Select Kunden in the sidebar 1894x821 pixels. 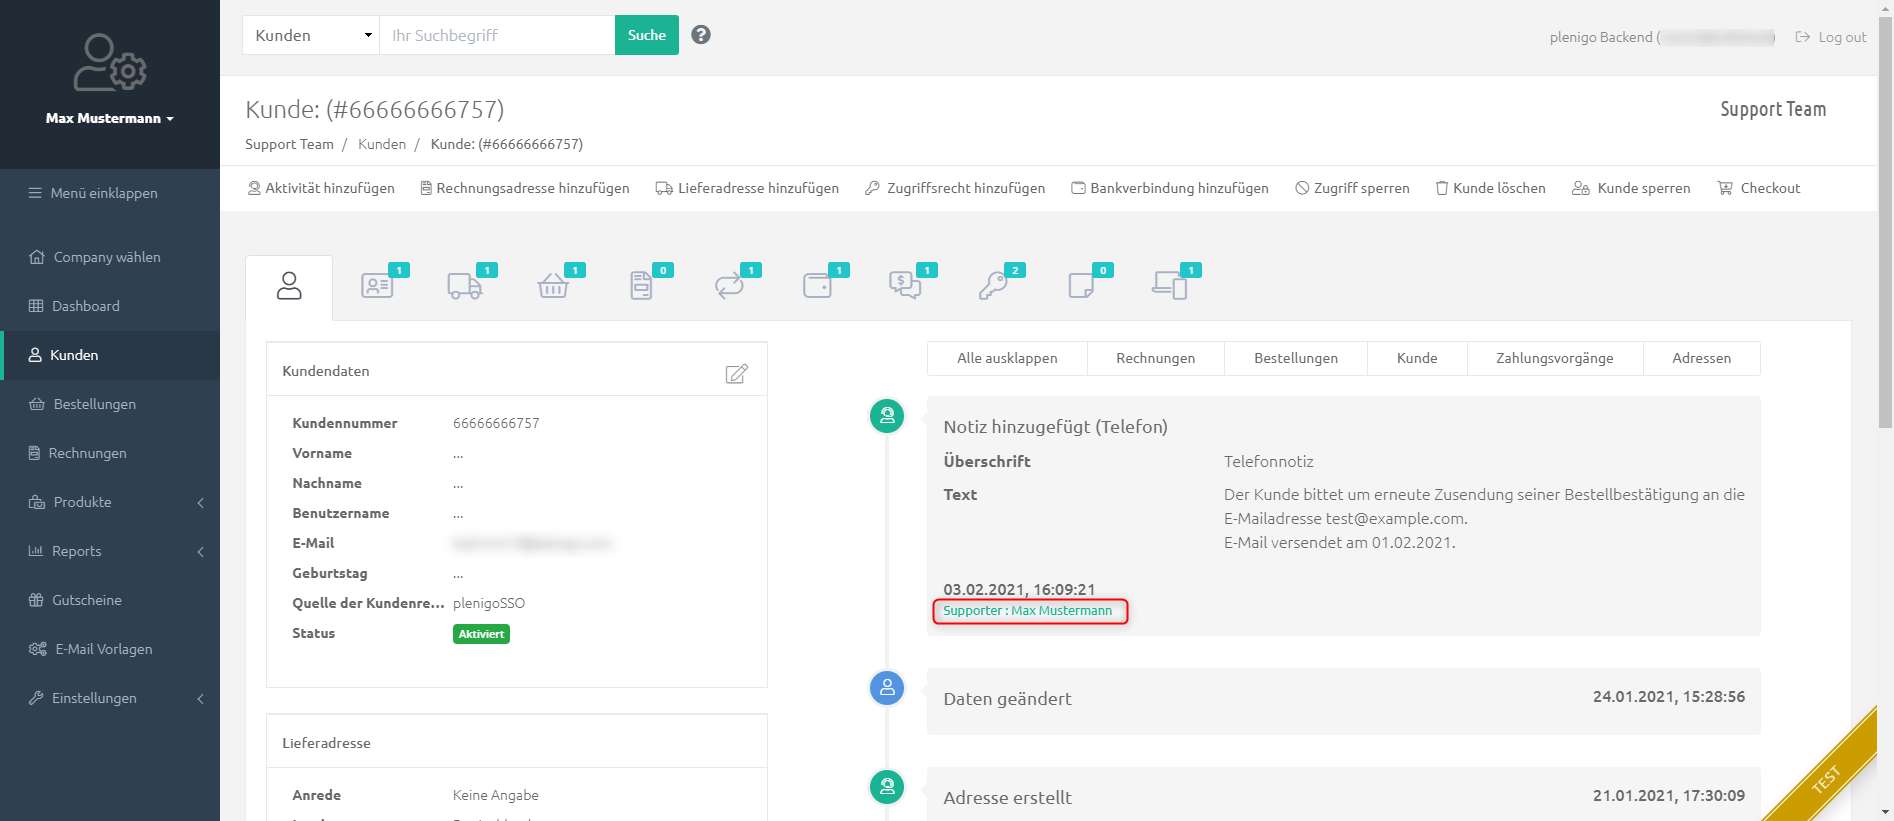110,355
